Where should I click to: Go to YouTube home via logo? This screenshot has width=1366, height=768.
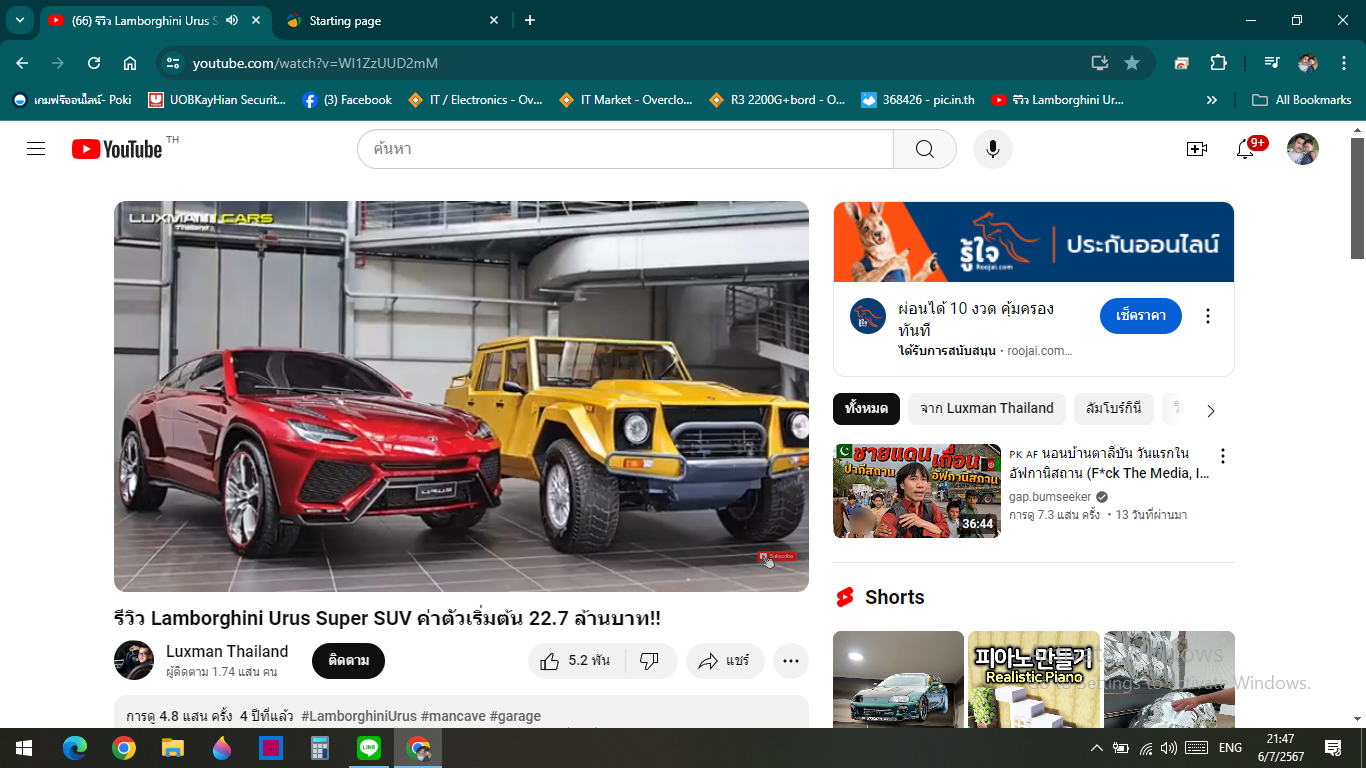coord(117,149)
